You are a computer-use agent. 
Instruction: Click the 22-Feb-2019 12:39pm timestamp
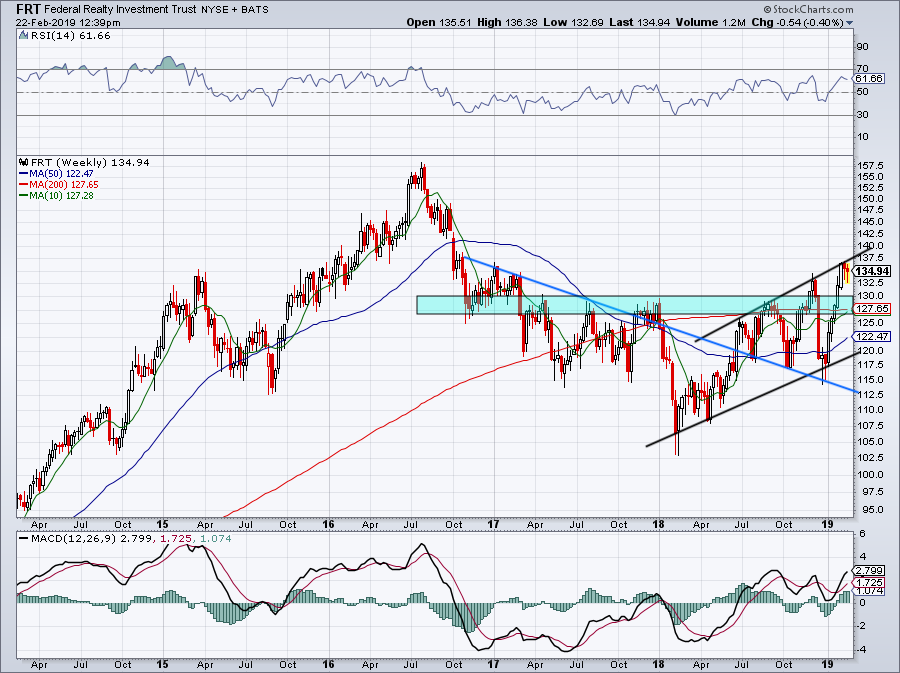pos(68,23)
